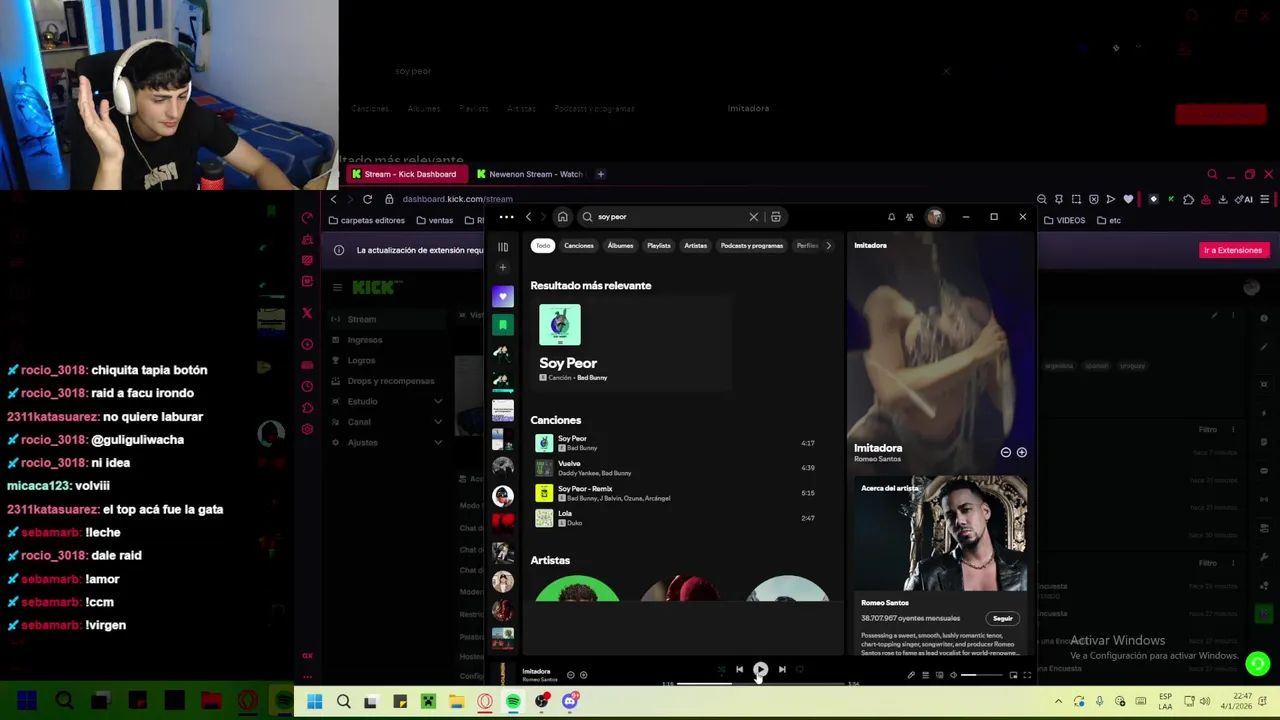Open the Spotify profile avatar menu
Image resolution: width=1280 pixels, height=720 pixels.
pyautogui.click(x=934, y=217)
